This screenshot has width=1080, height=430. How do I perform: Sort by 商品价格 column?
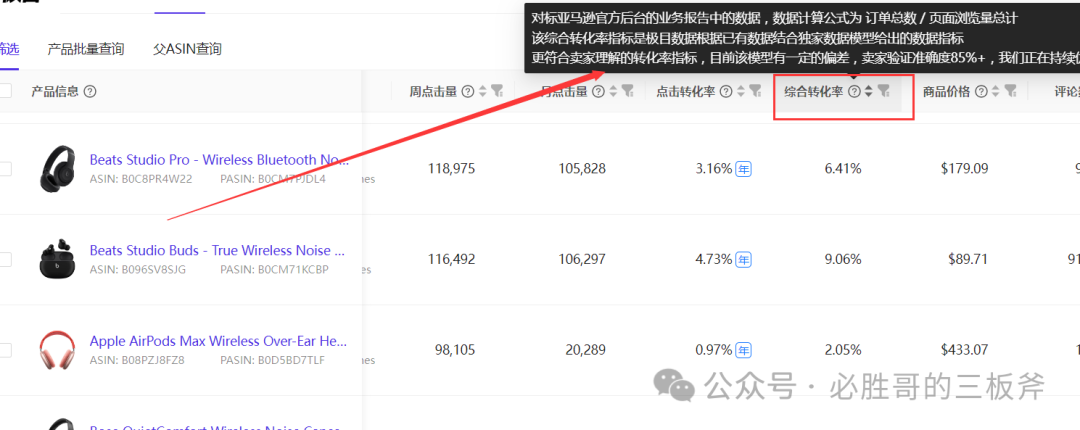pyautogui.click(x=996, y=91)
